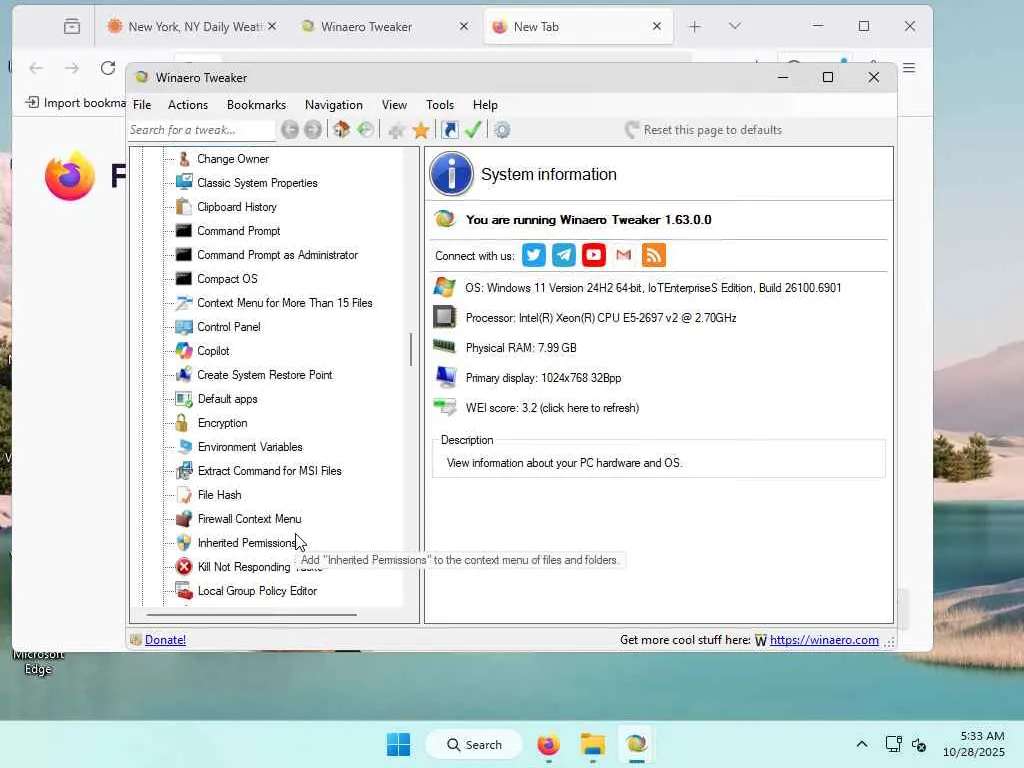Screen dimensions: 1024x768
Task: Add this page to bookmarks yellow star
Action: click(x=421, y=130)
